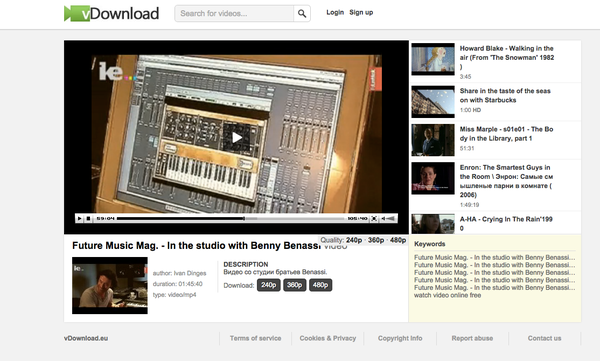The image size is (600, 361).
Task: Open the Sign up link
Action: click(x=361, y=12)
